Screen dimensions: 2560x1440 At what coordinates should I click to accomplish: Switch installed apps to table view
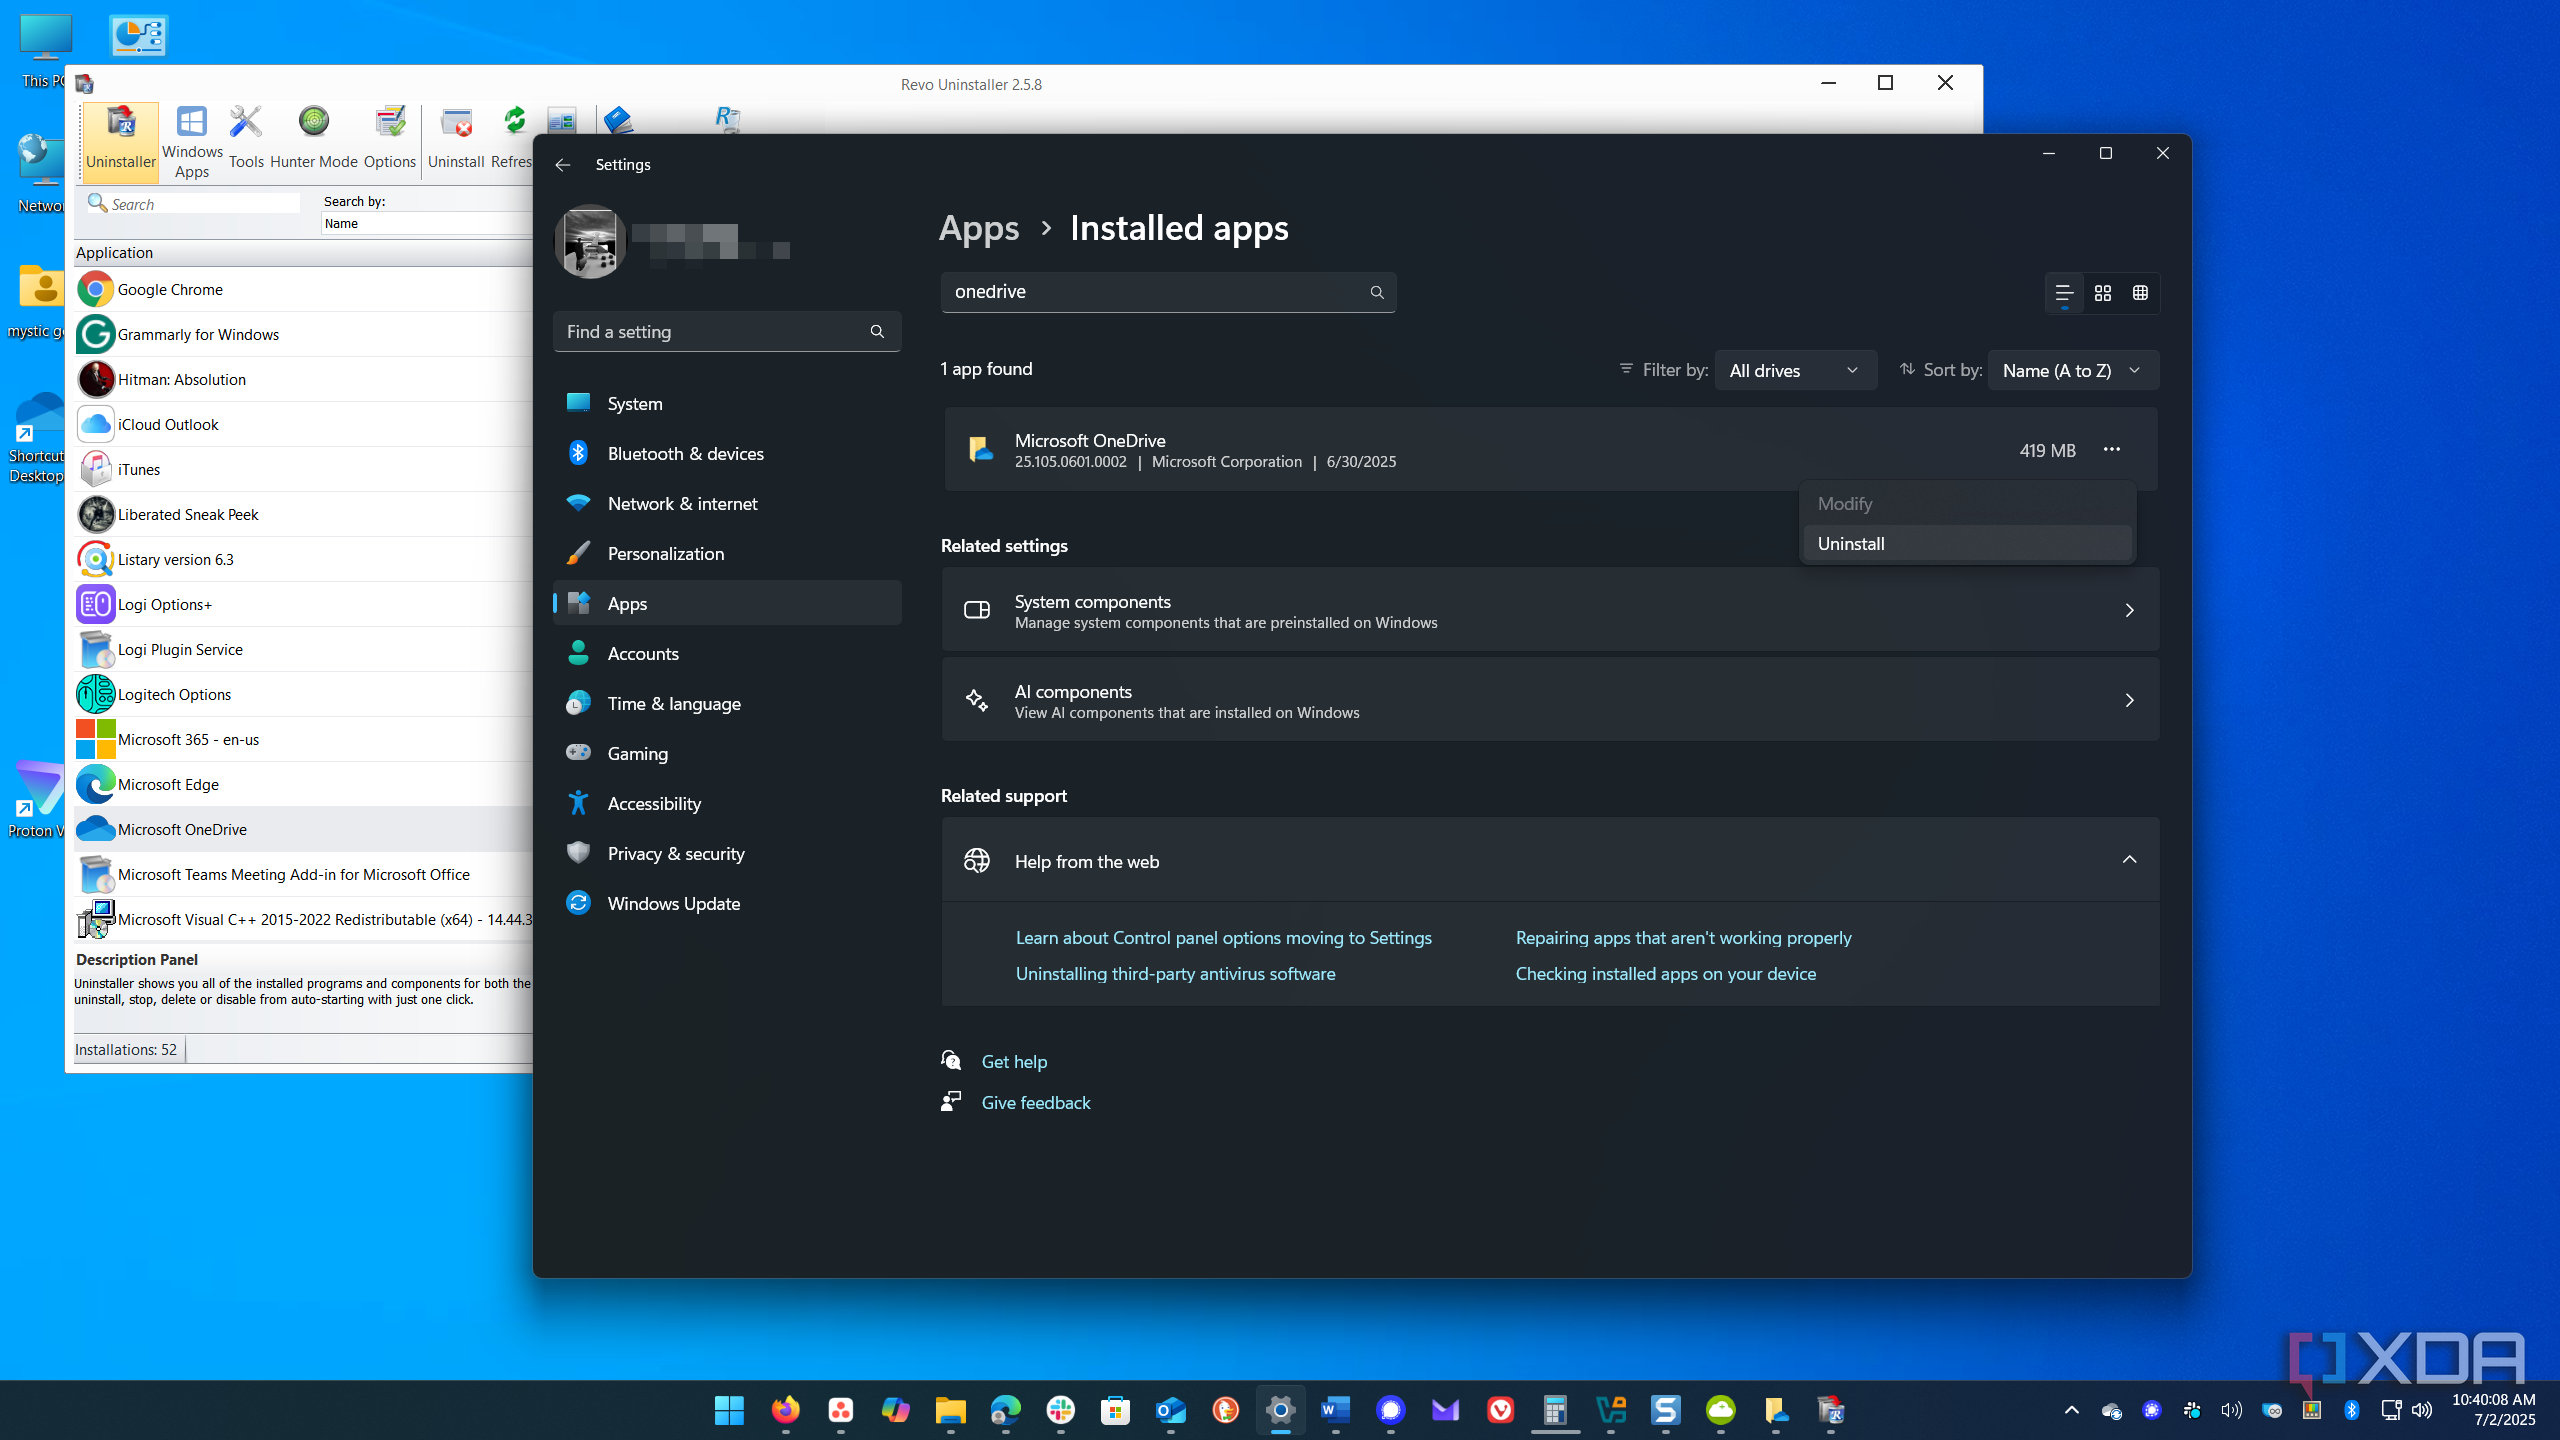2140,293
